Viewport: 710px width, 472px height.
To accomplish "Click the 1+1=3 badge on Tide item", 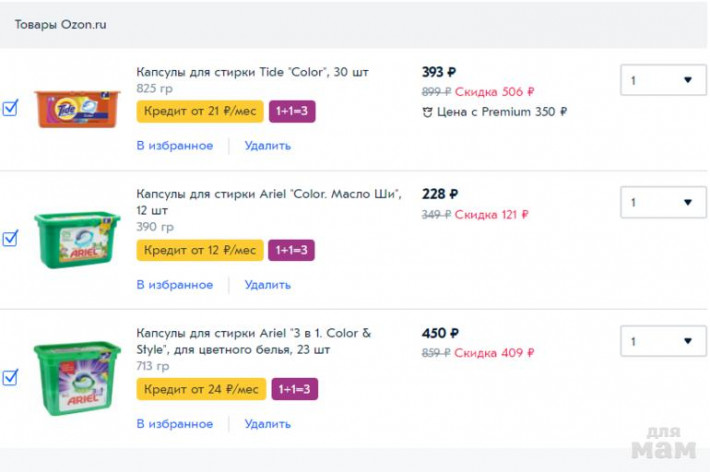I will pos(292,111).
